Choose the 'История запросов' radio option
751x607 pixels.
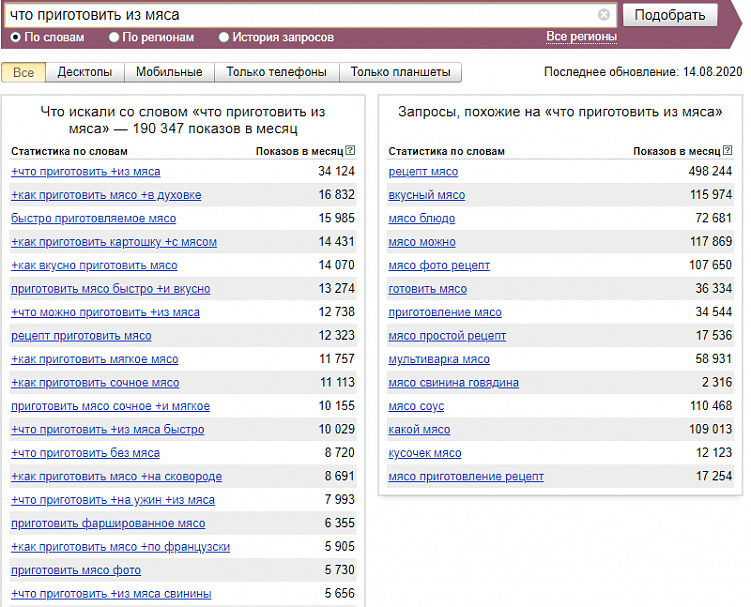click(x=224, y=38)
